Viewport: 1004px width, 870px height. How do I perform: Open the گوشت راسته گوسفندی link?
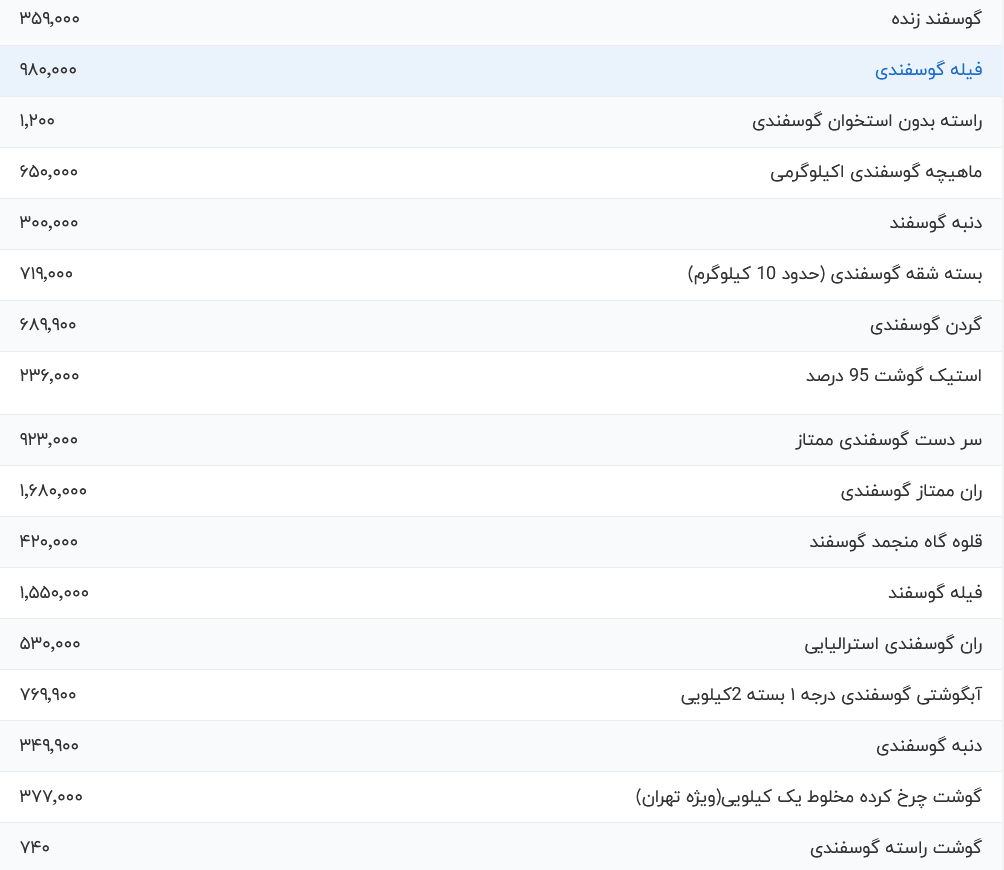[x=895, y=848]
